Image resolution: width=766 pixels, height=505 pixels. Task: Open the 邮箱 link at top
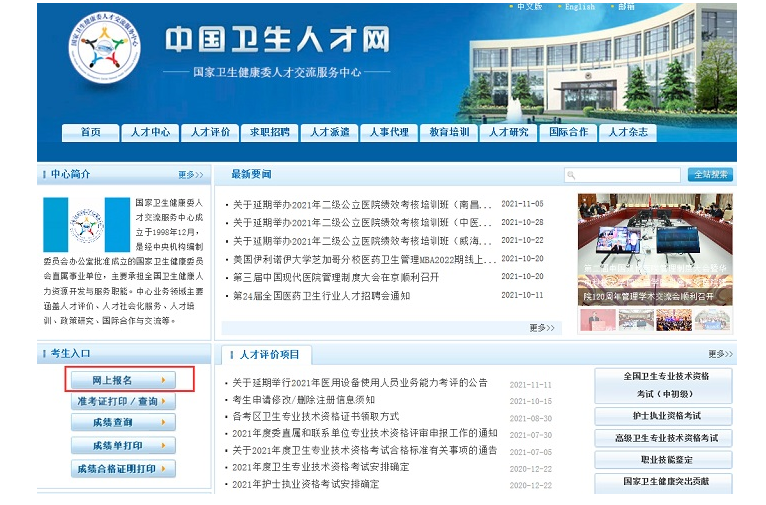tap(626, 6)
